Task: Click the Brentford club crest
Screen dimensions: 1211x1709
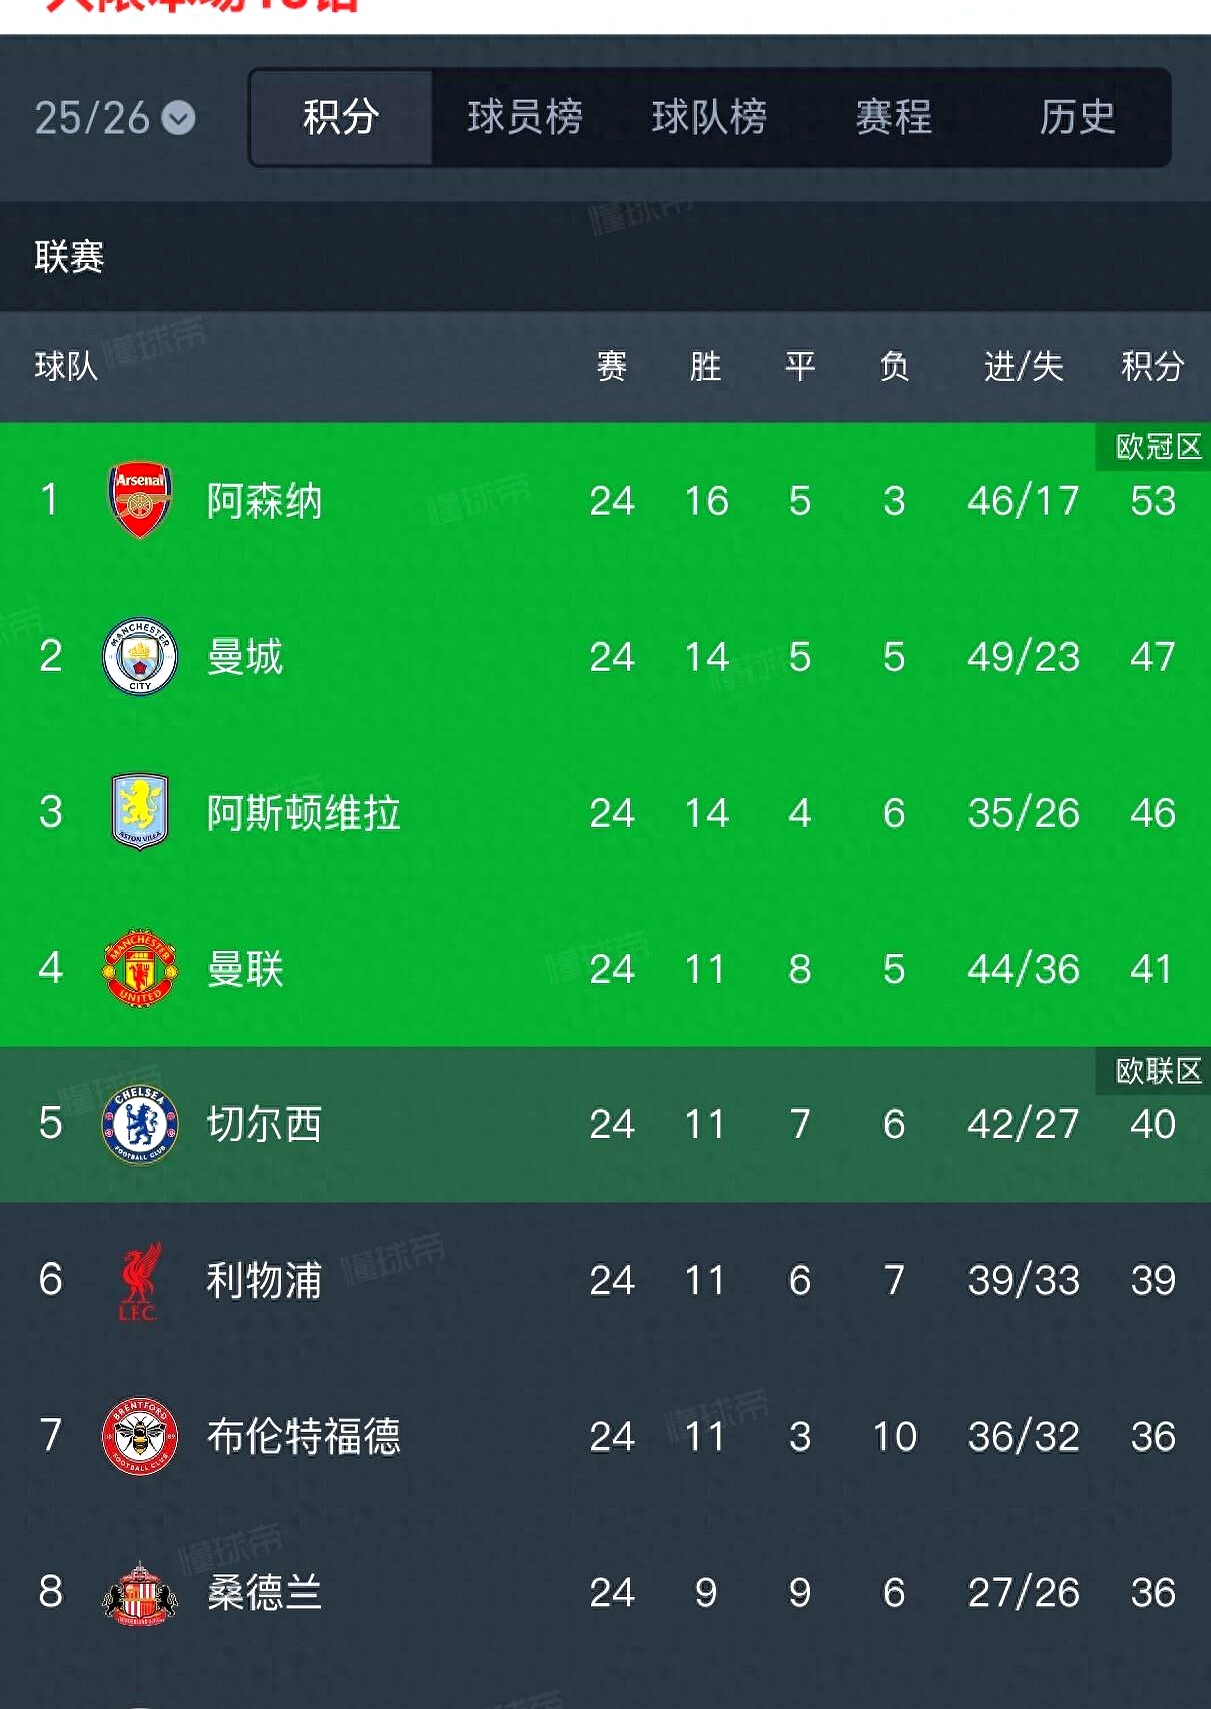Action: pyautogui.click(x=140, y=1436)
